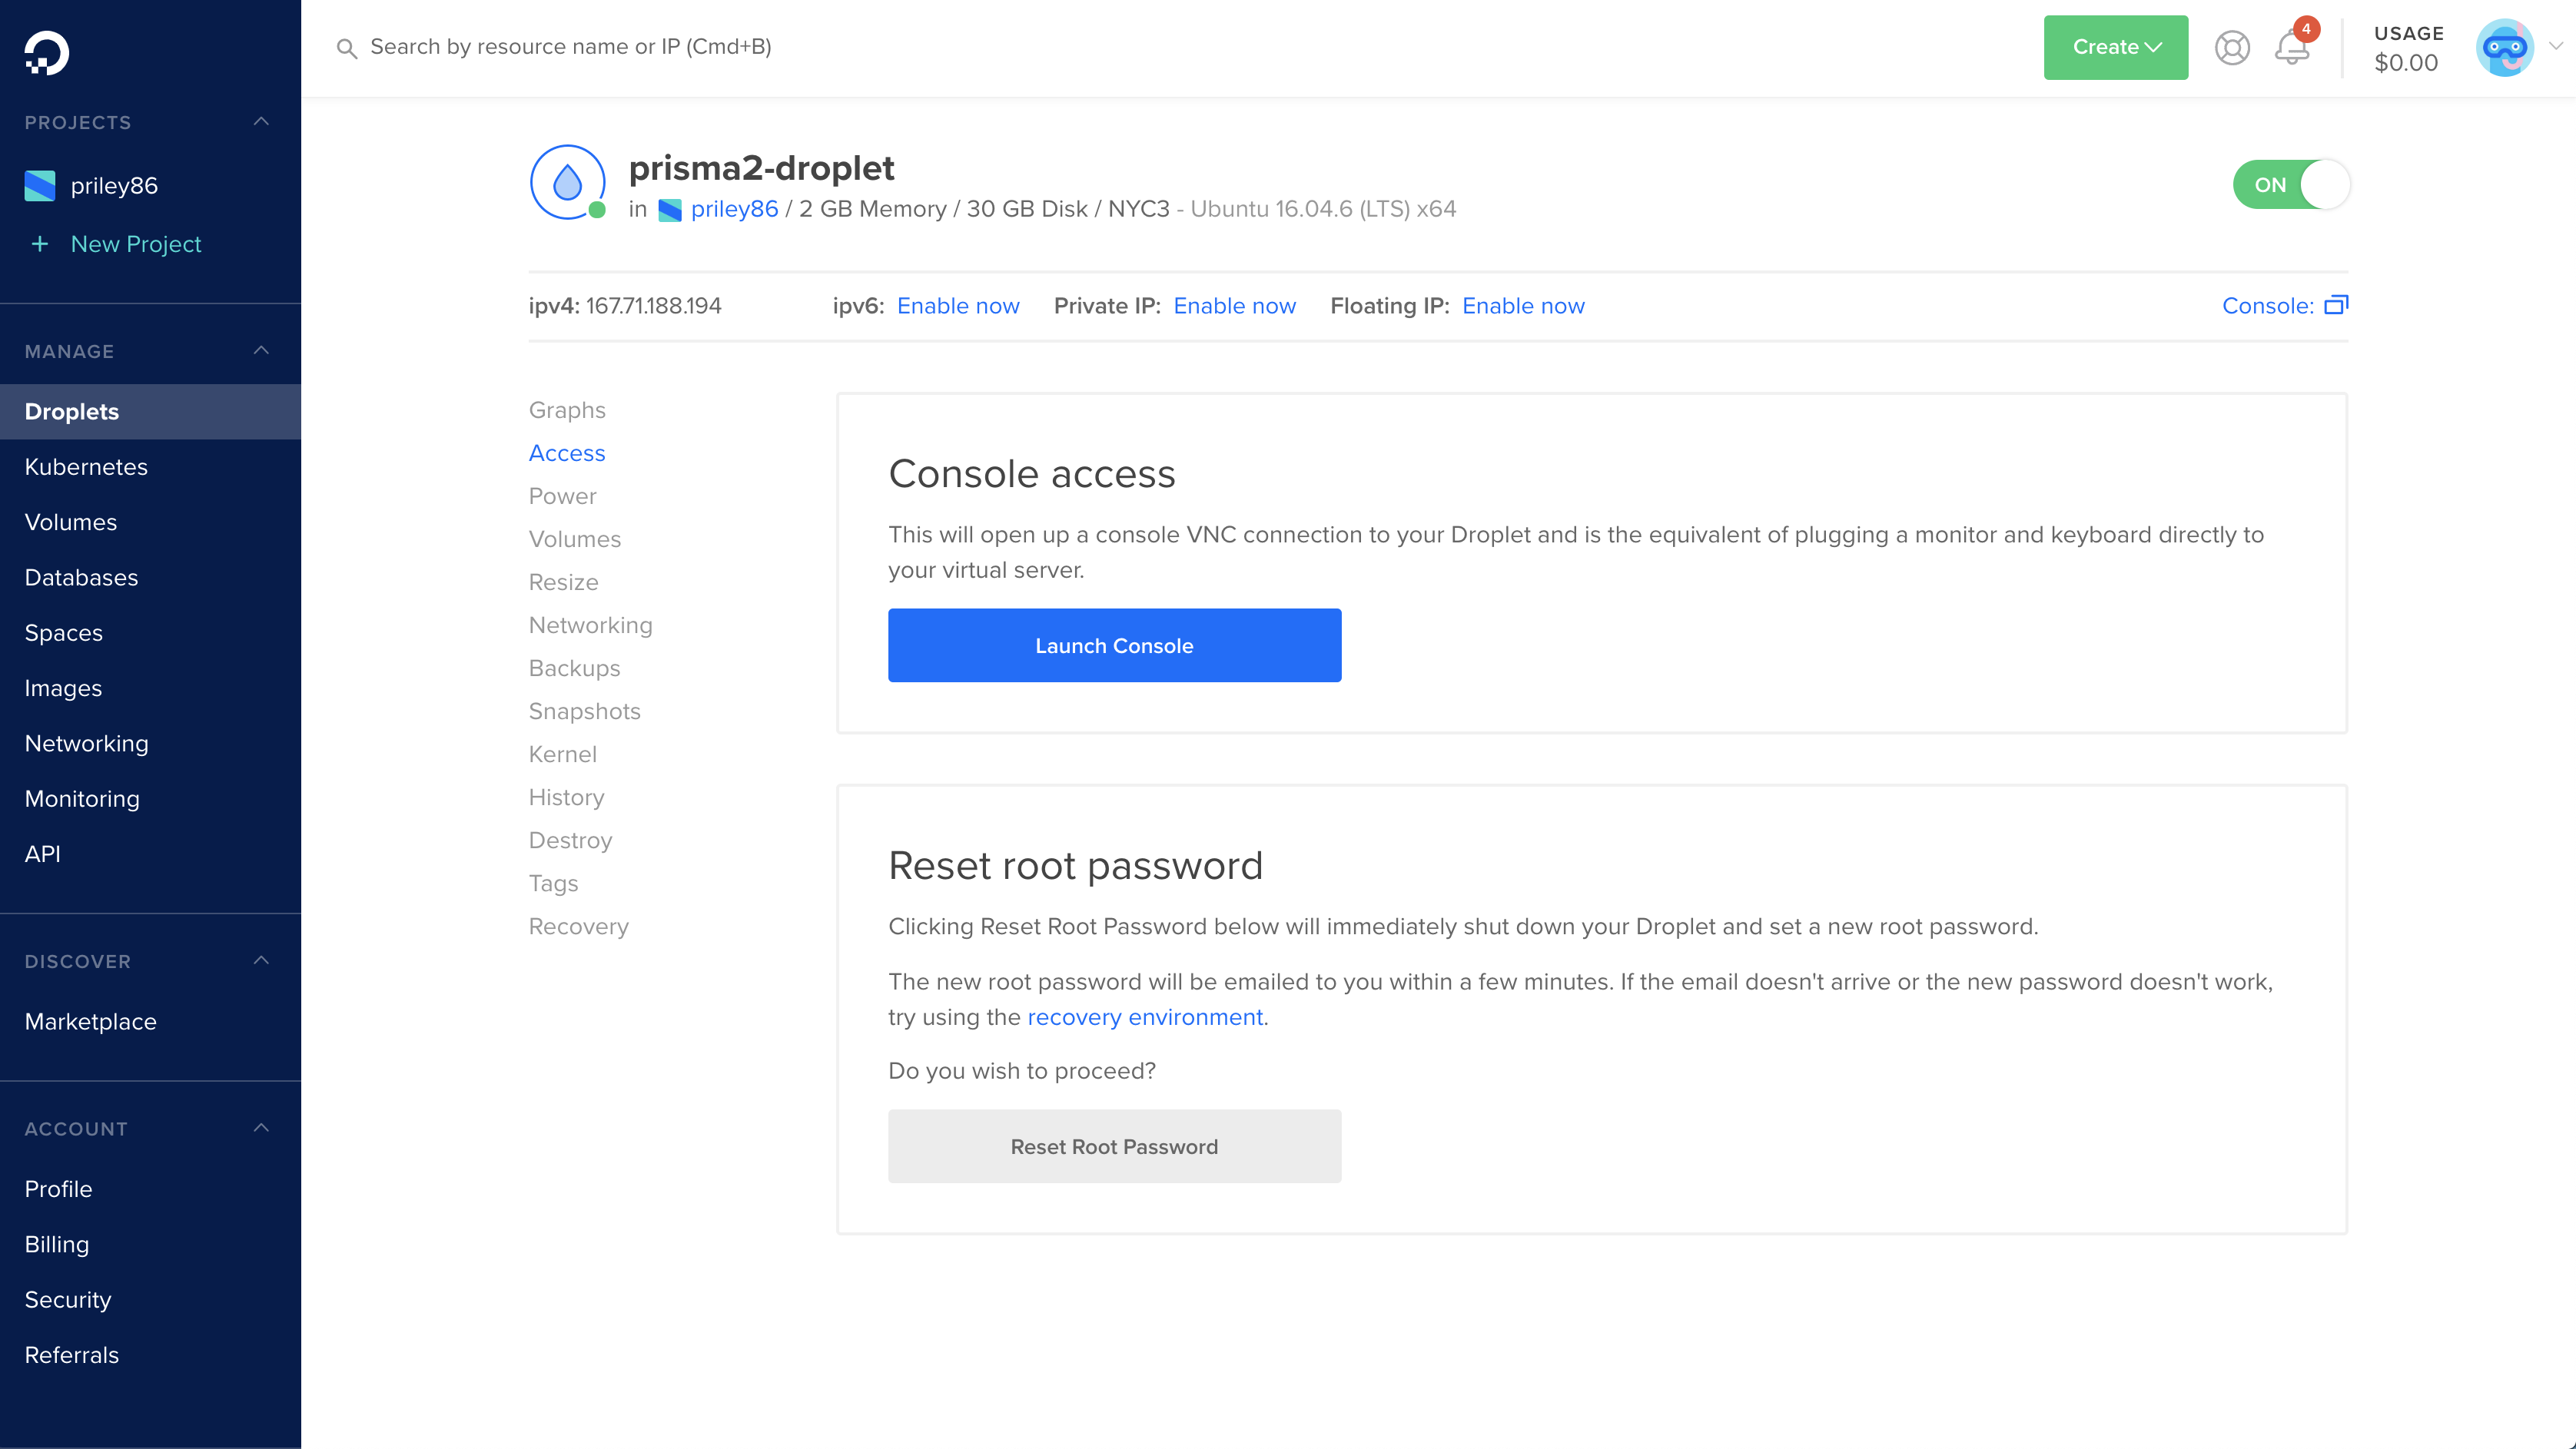
Task: Enable ipv6 via Enable now link
Action: click(958, 306)
